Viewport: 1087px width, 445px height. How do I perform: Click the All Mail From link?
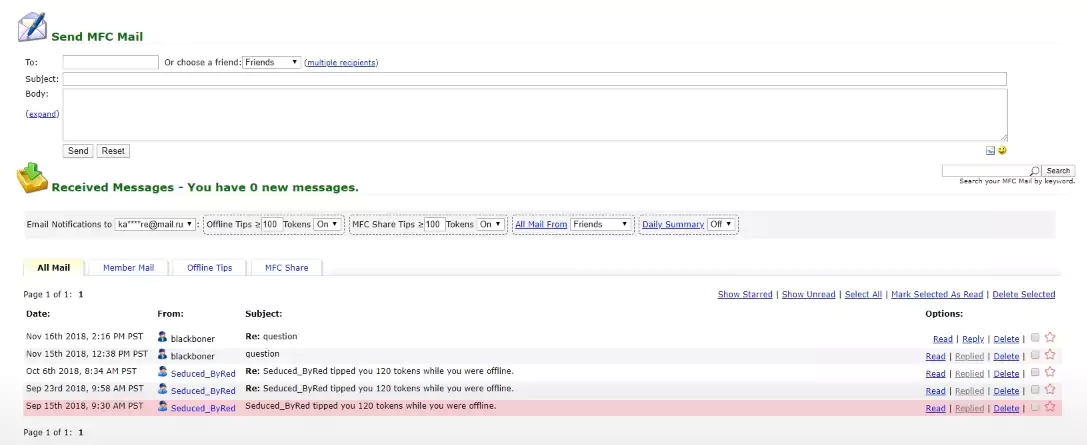541,225
